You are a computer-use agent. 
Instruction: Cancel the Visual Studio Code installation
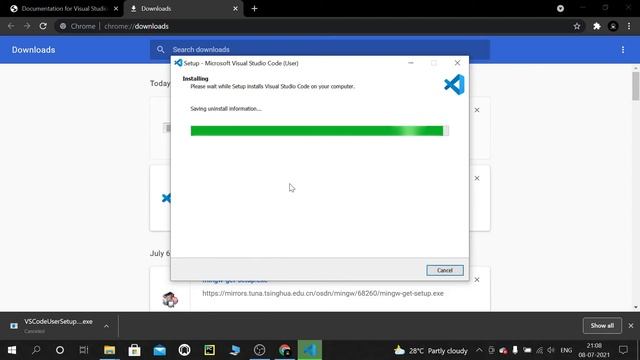click(x=444, y=270)
